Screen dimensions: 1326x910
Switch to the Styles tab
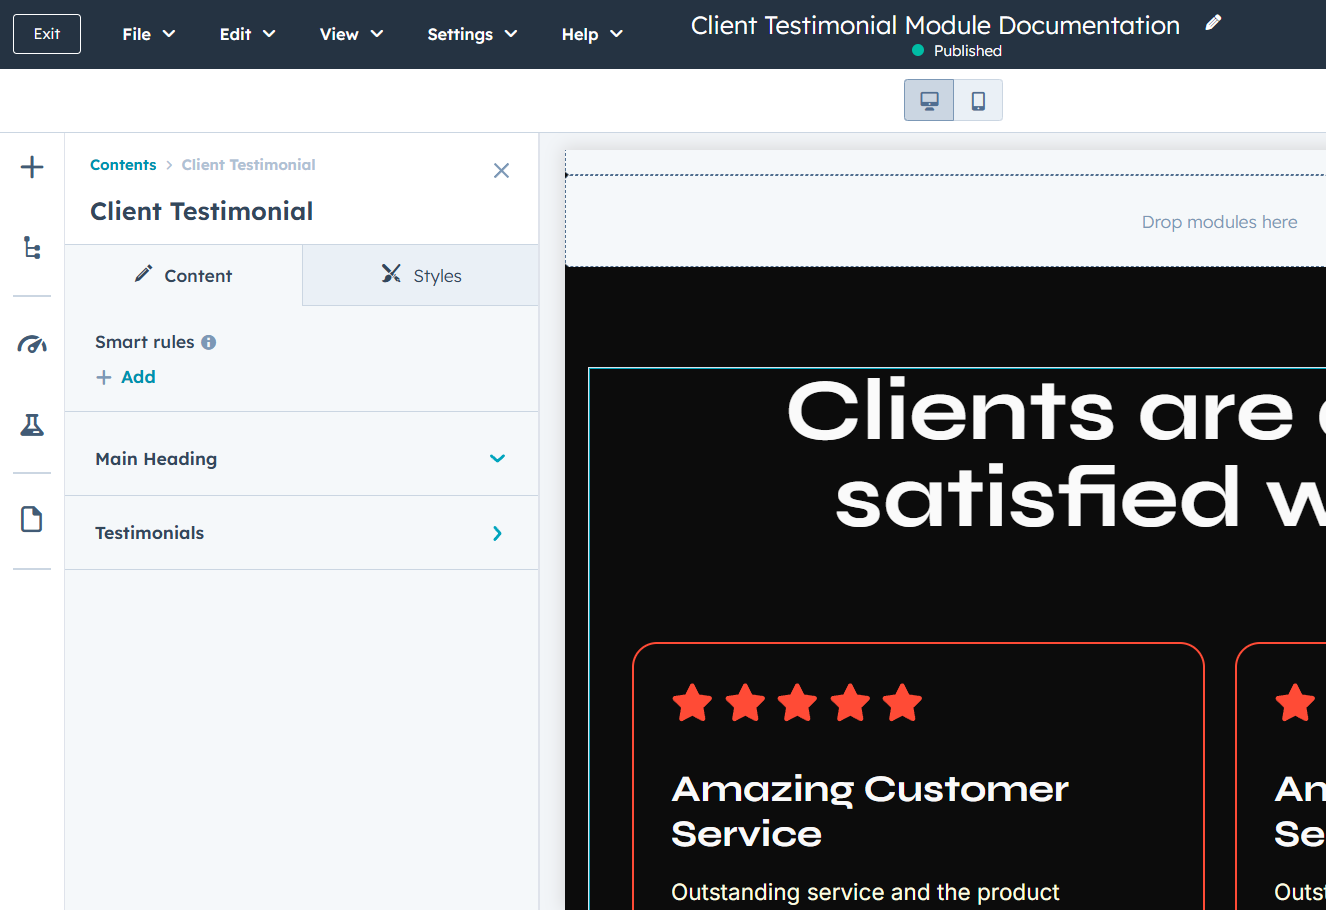pyautogui.click(x=421, y=276)
